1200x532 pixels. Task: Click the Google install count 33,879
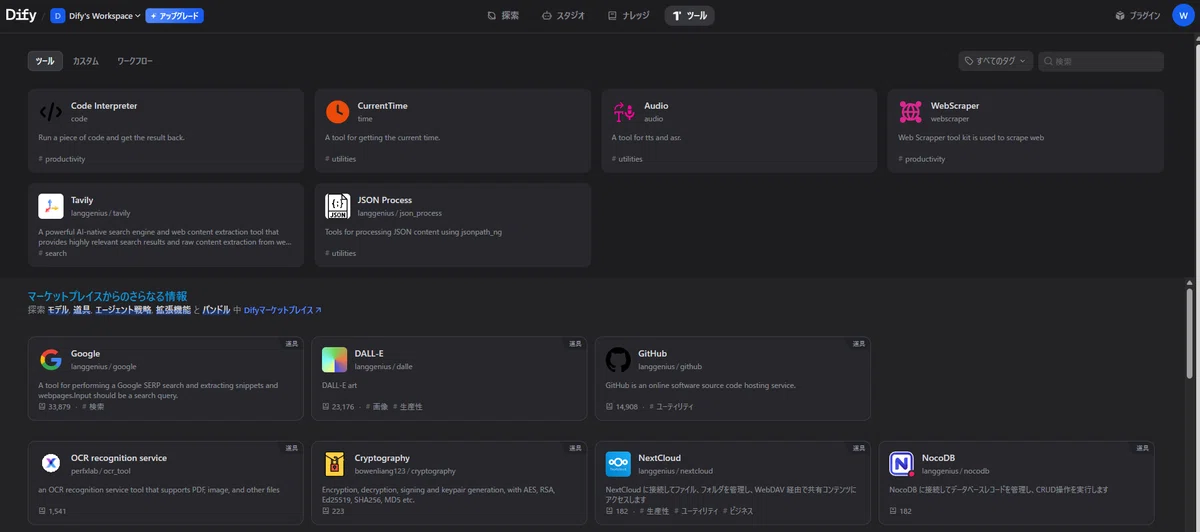[x=55, y=407]
